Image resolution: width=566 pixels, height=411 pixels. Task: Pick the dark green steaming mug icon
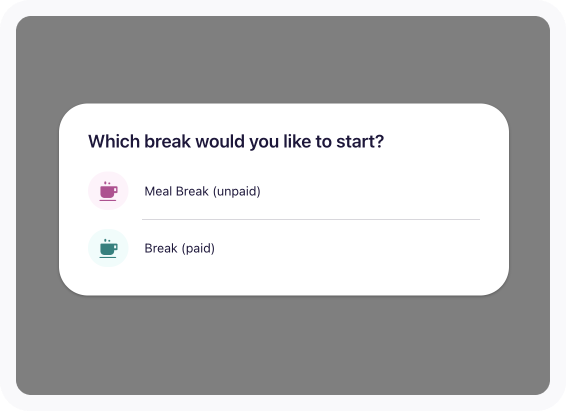coord(108,248)
